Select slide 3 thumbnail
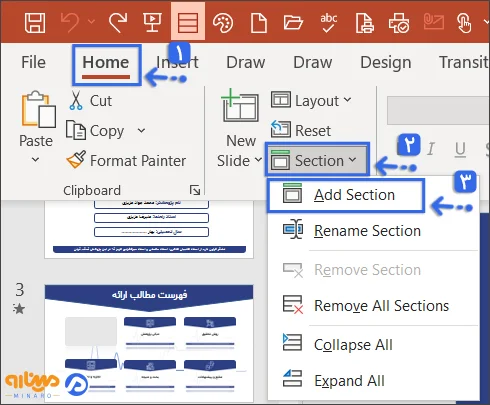490x405 pixels. point(149,343)
